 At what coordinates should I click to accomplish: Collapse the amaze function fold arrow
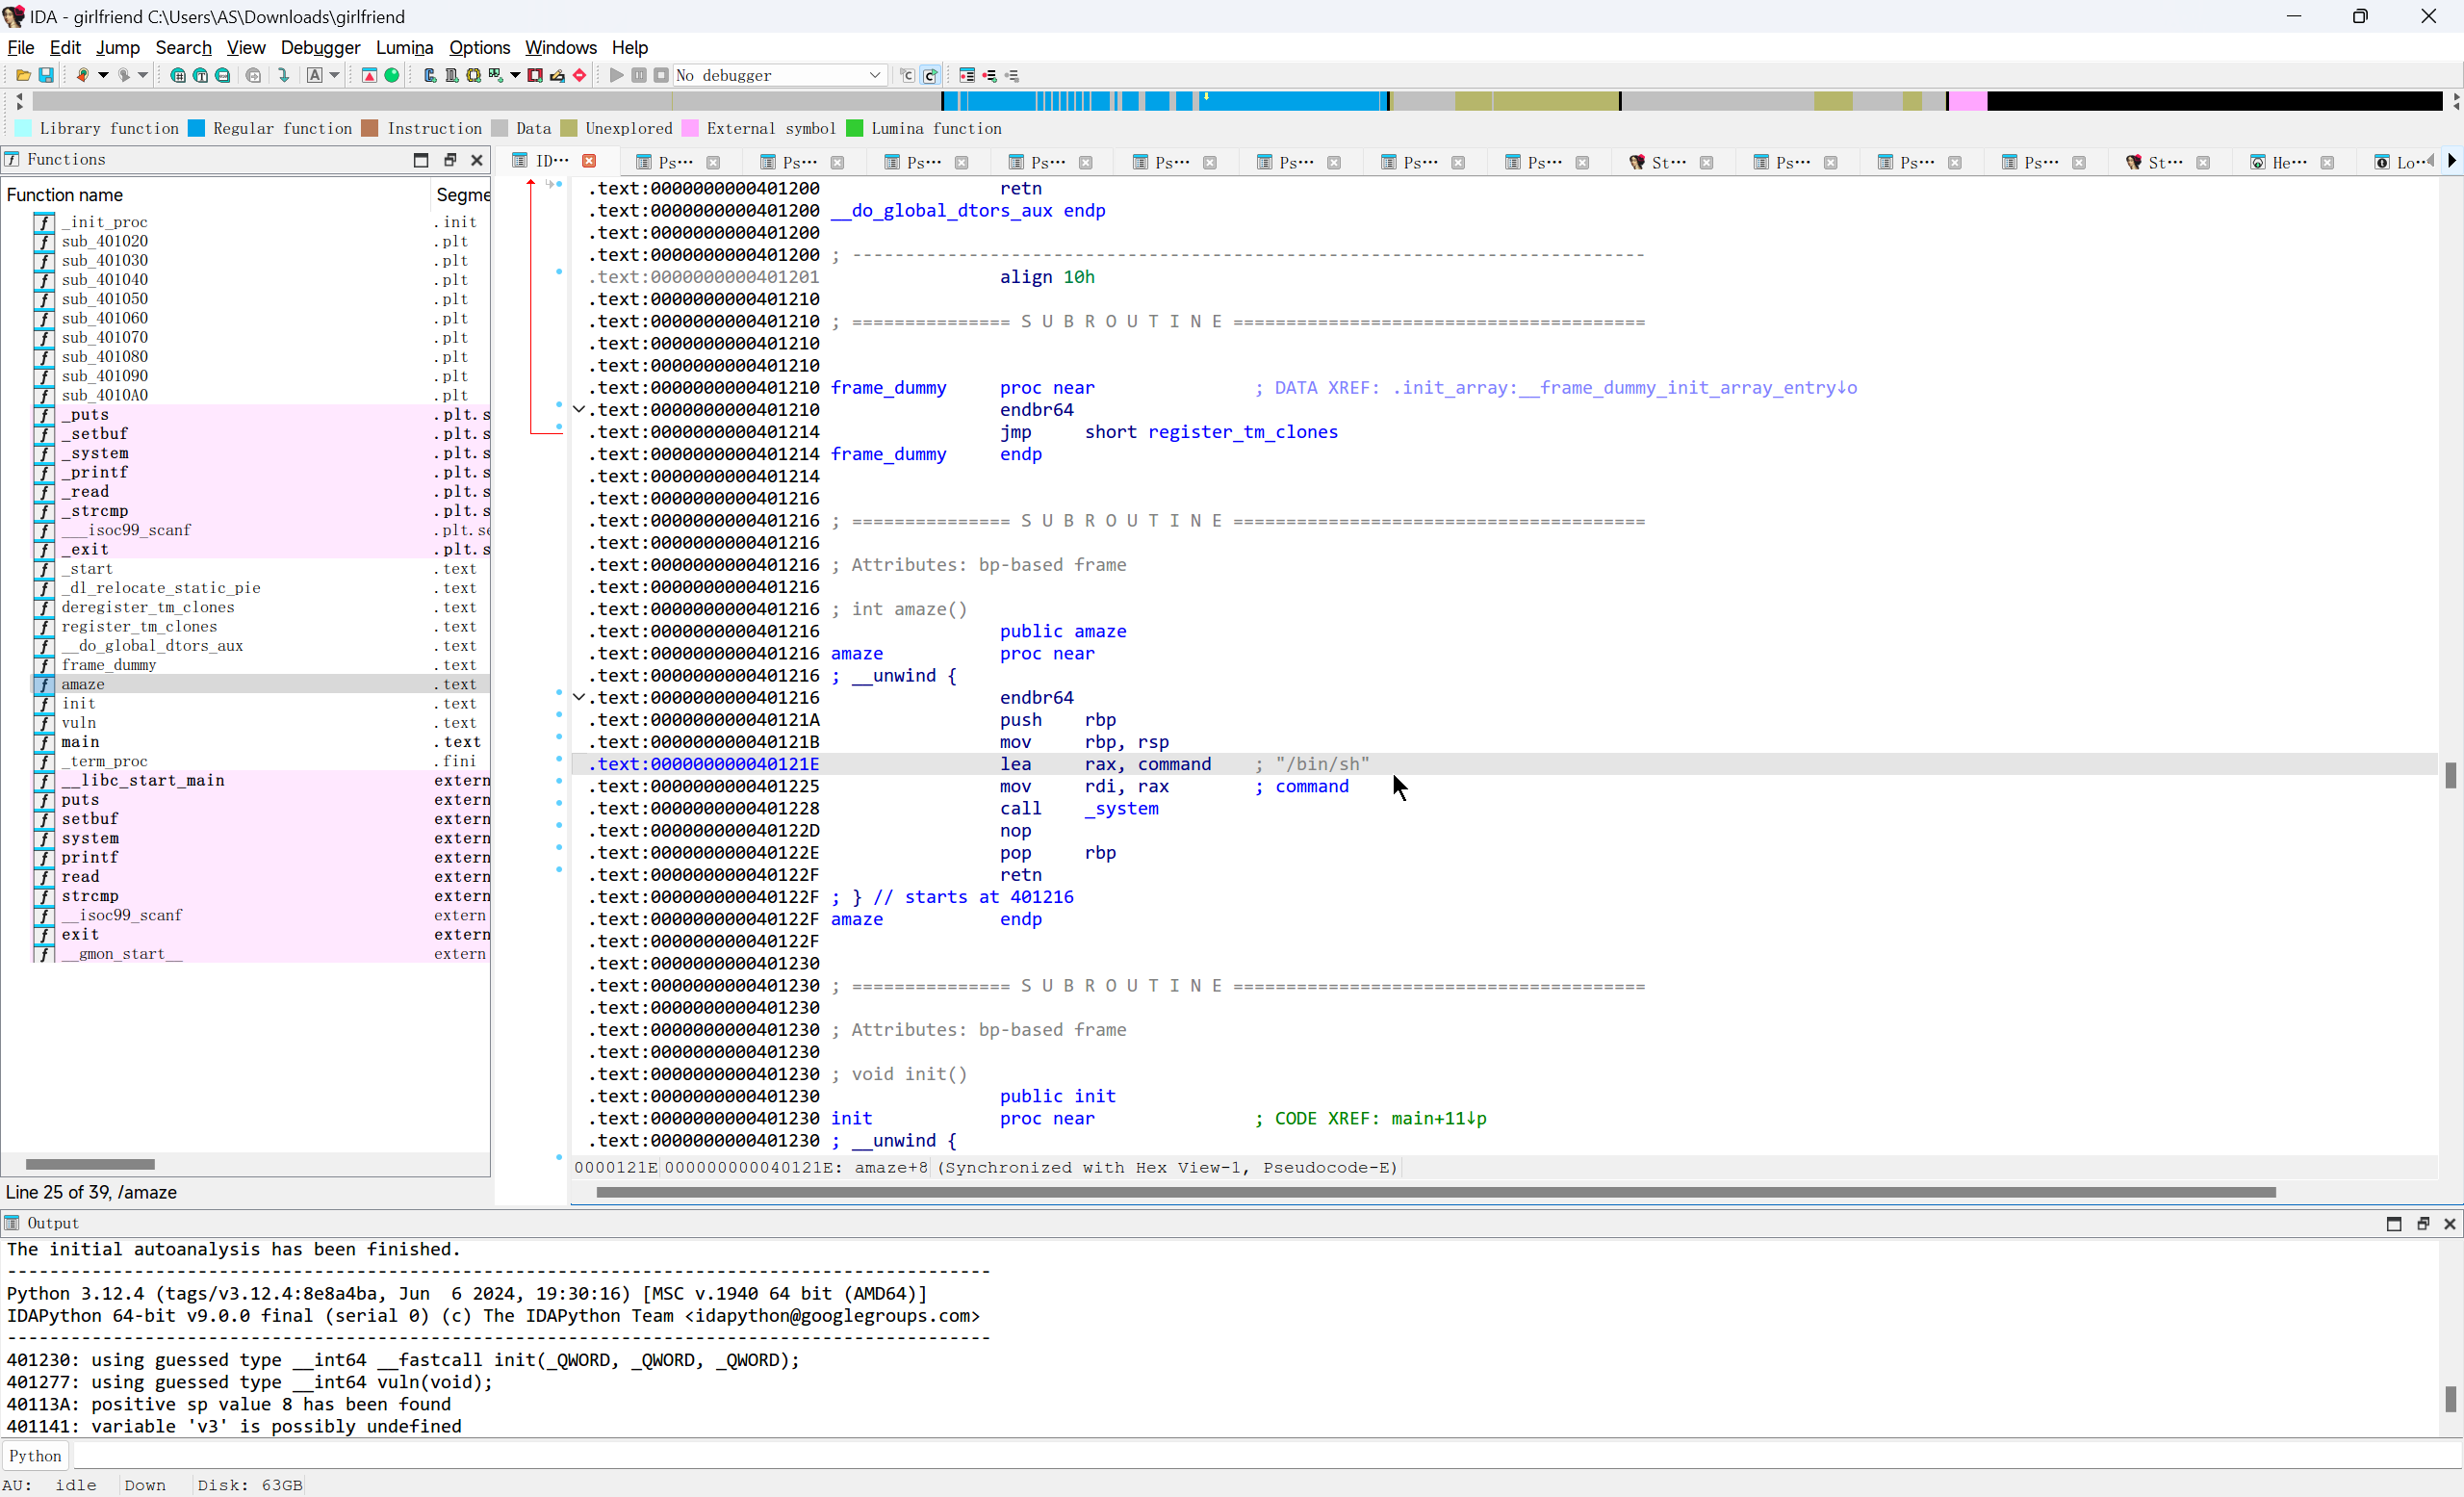click(x=579, y=697)
